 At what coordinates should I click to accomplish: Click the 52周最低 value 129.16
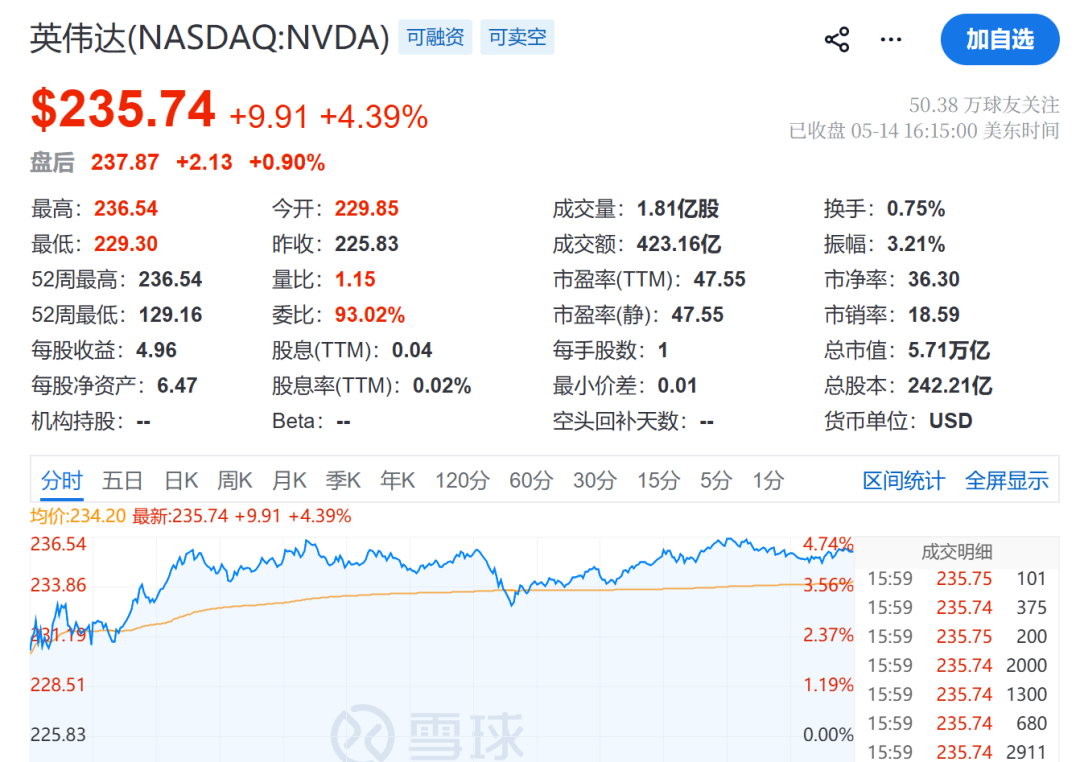pyautogui.click(x=170, y=315)
